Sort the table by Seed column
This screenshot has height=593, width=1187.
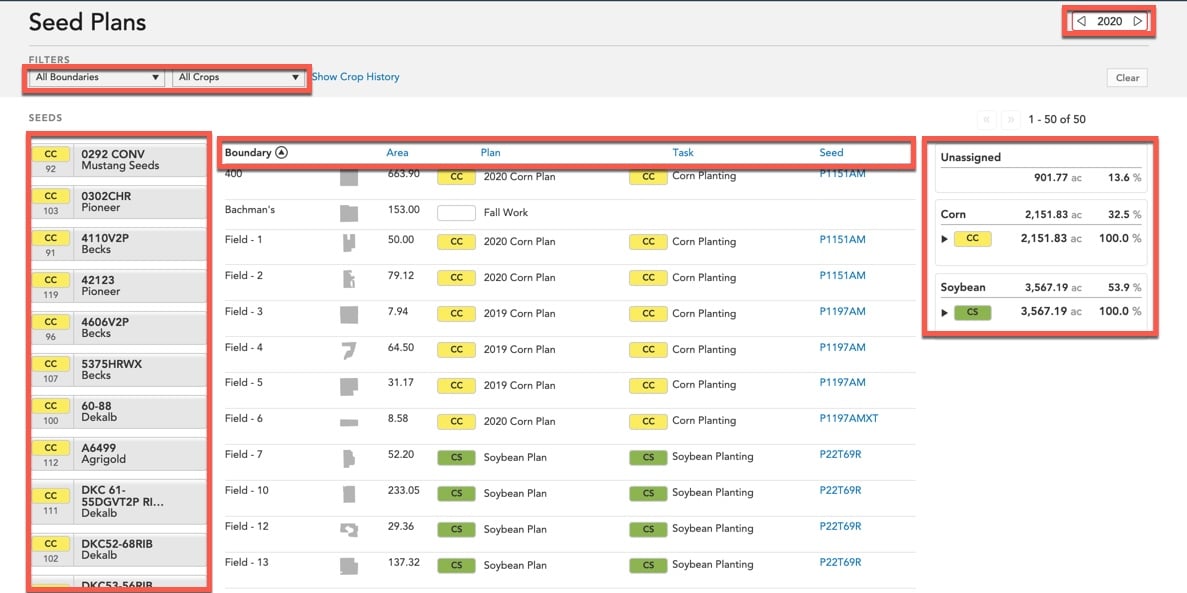(831, 153)
